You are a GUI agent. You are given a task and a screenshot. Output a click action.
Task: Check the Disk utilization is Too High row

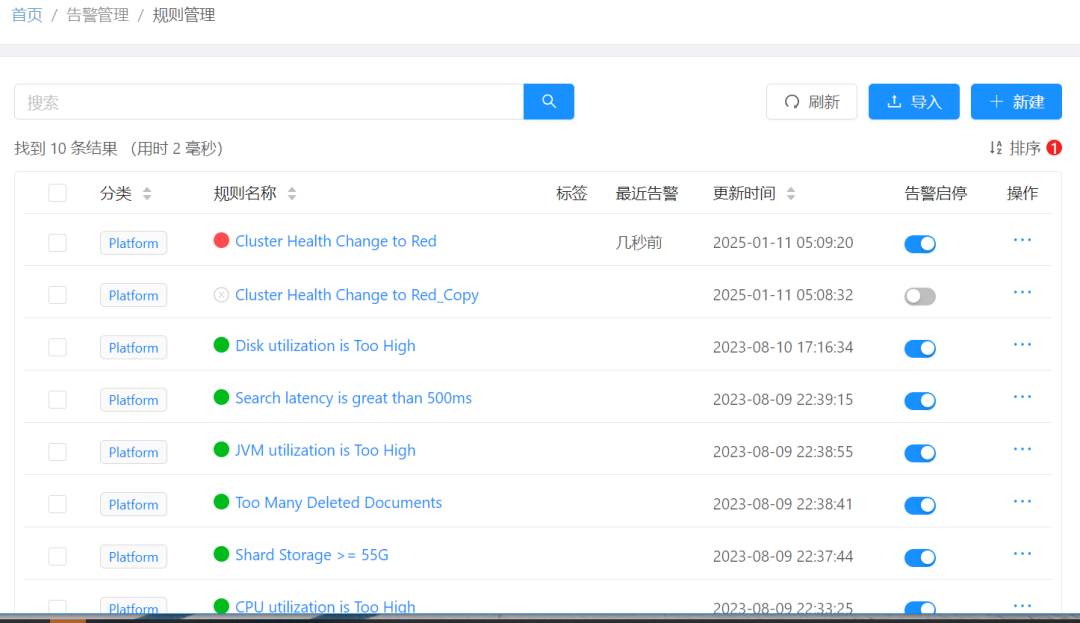coord(57,347)
